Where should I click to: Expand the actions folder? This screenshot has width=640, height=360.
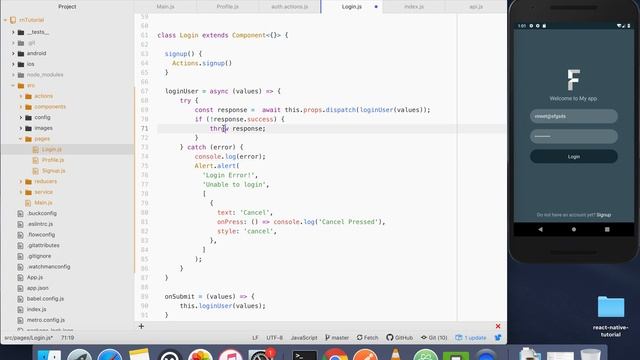[x=21, y=96]
